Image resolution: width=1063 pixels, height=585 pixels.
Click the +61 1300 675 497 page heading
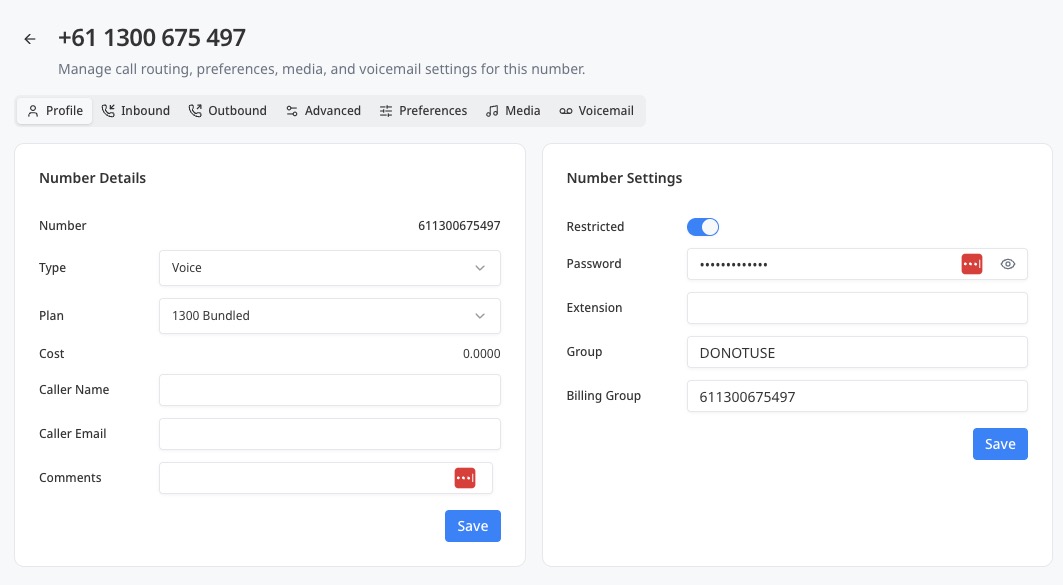(152, 38)
